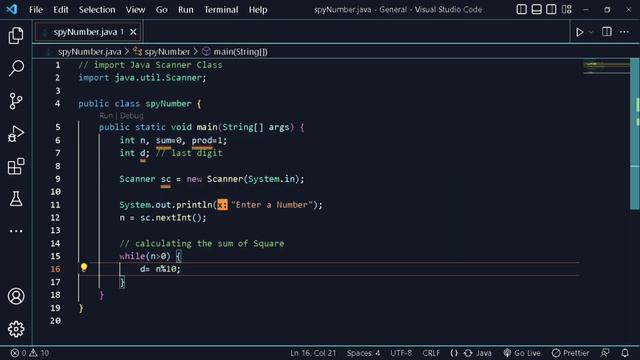
Task: Click the Run Java play button
Action: [579, 32]
